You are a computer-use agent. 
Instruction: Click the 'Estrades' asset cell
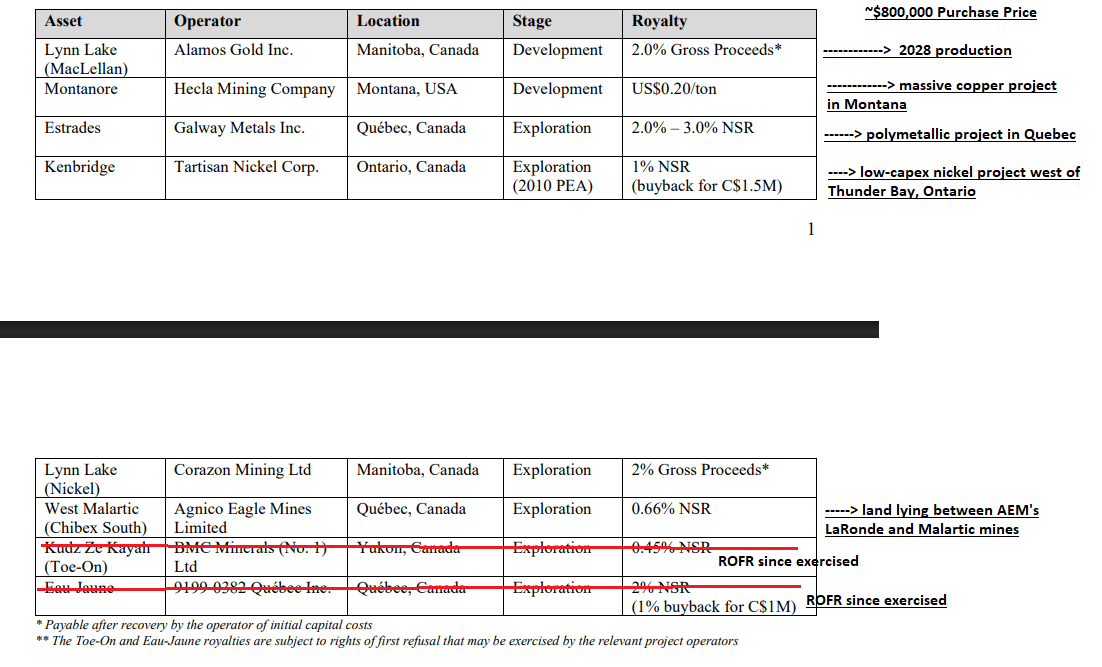pyautogui.click(x=101, y=136)
